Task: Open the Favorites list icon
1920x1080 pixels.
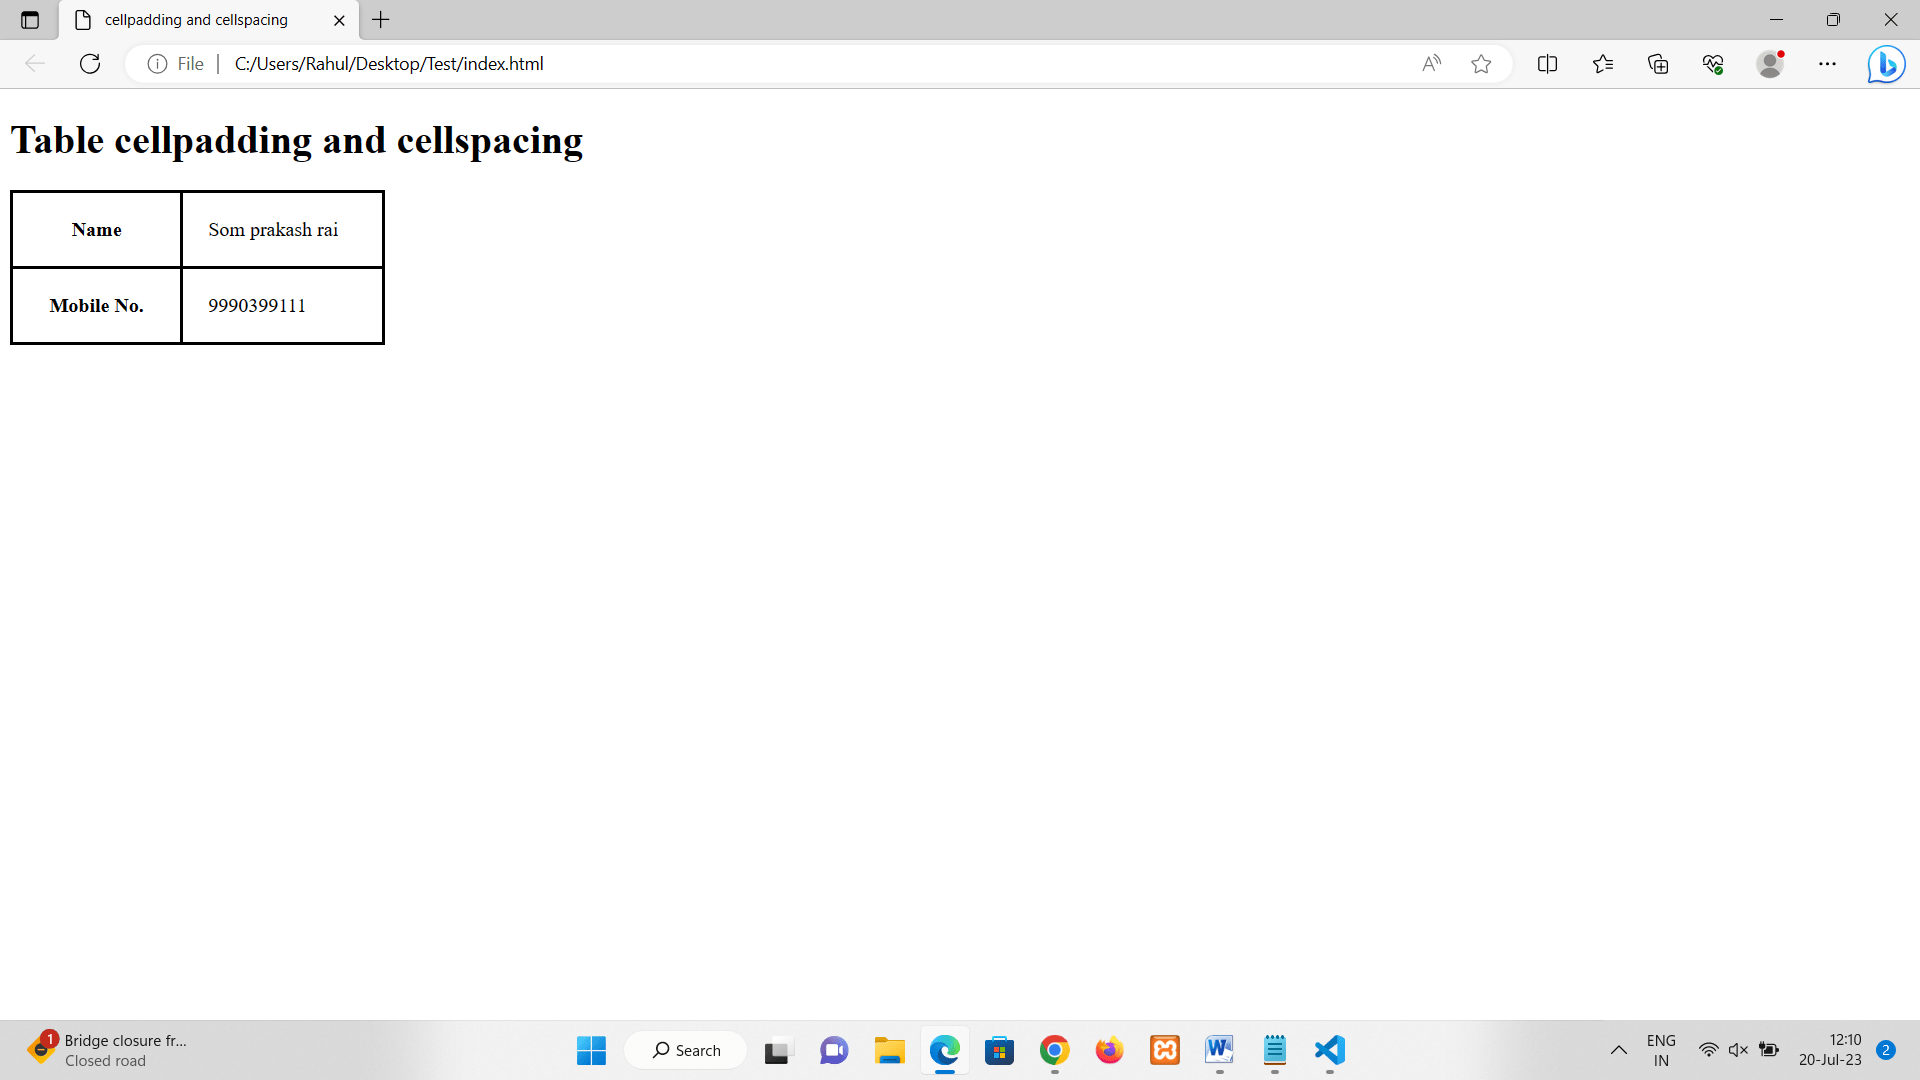Action: (1603, 64)
